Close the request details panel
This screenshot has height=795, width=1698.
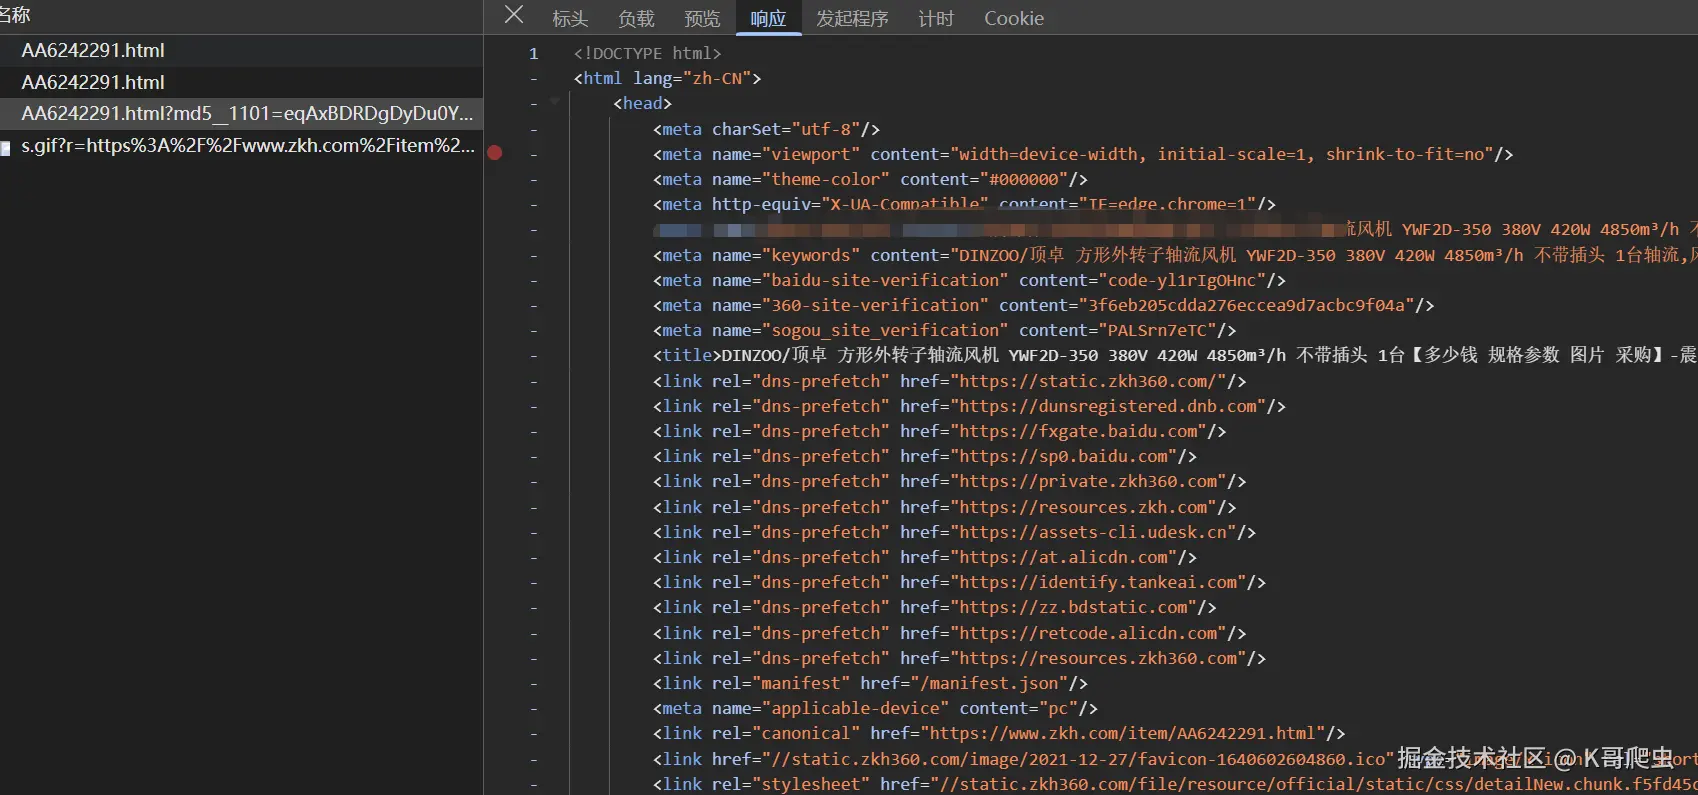tap(514, 15)
